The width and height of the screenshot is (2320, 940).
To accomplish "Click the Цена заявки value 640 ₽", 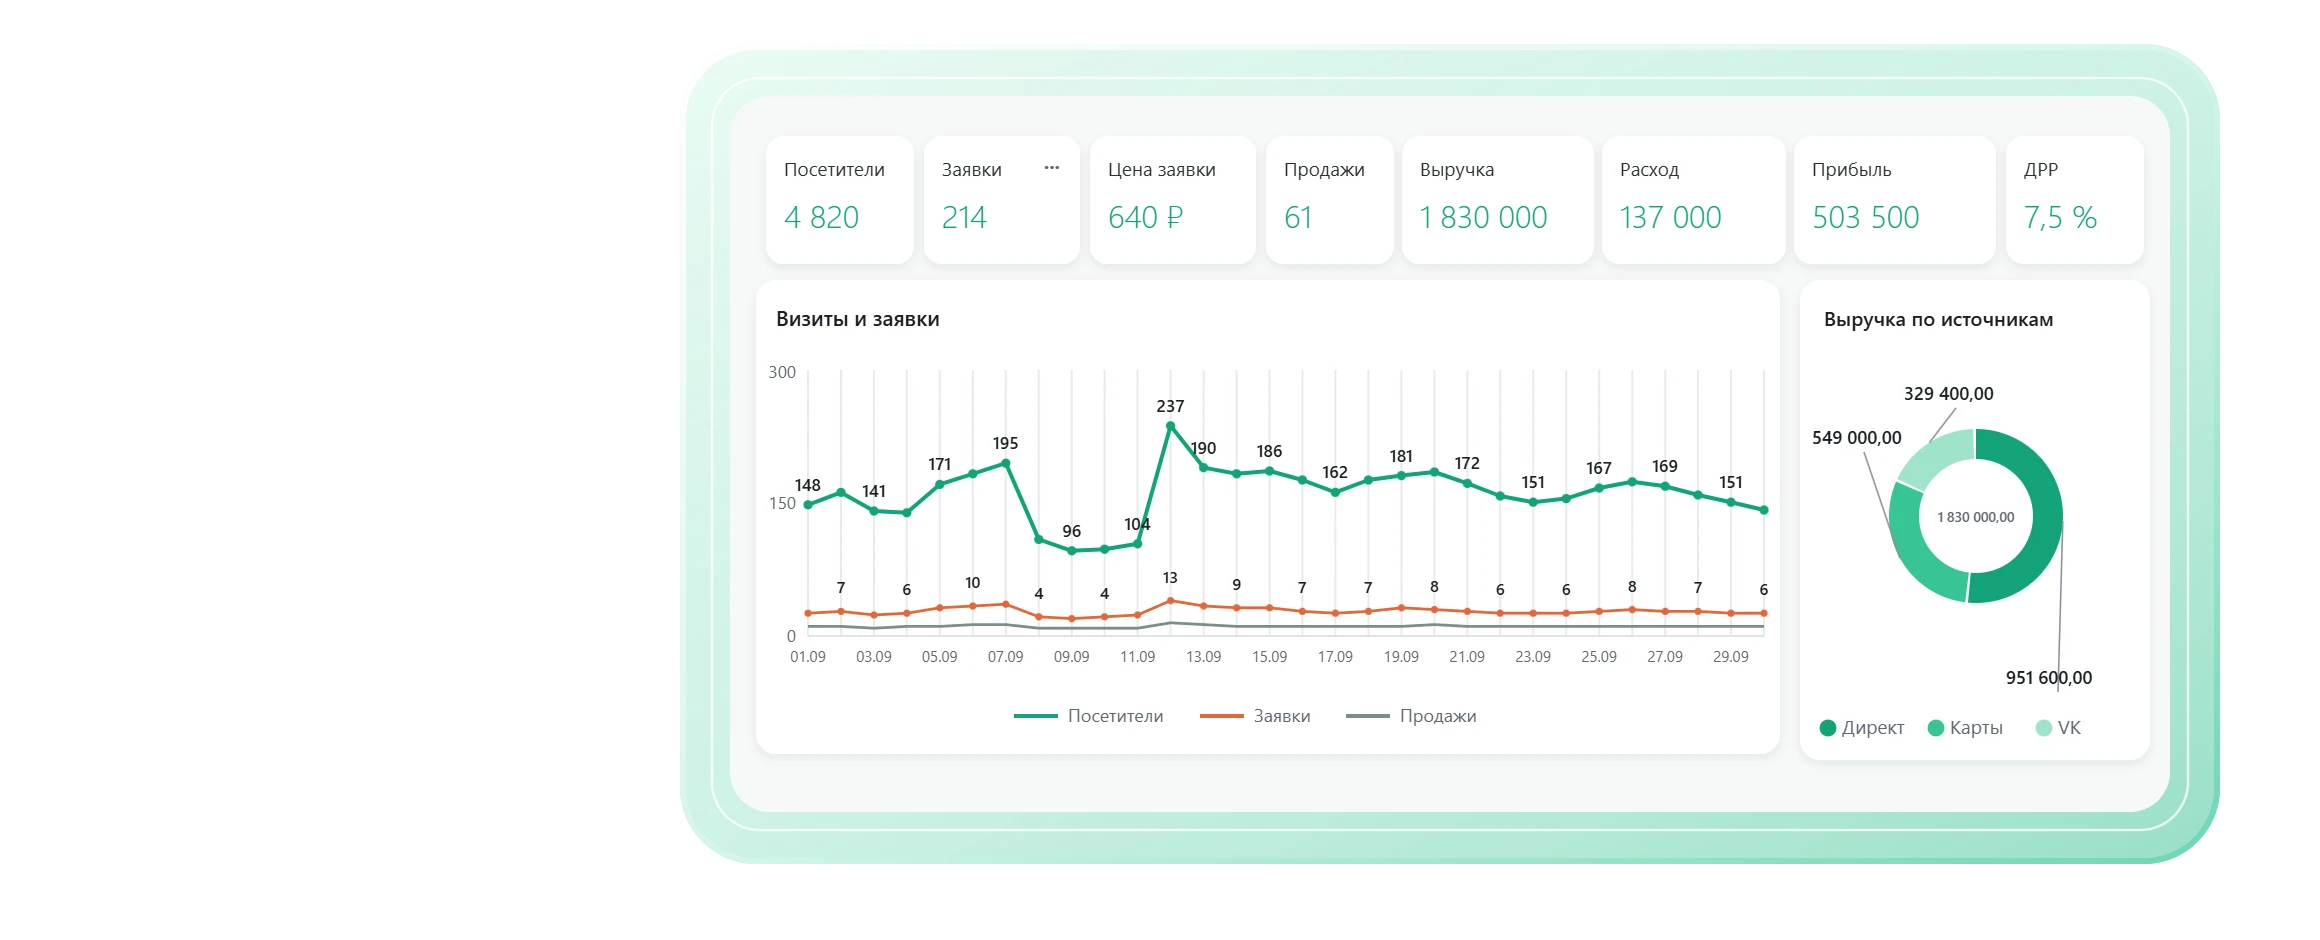I will [x=1145, y=217].
